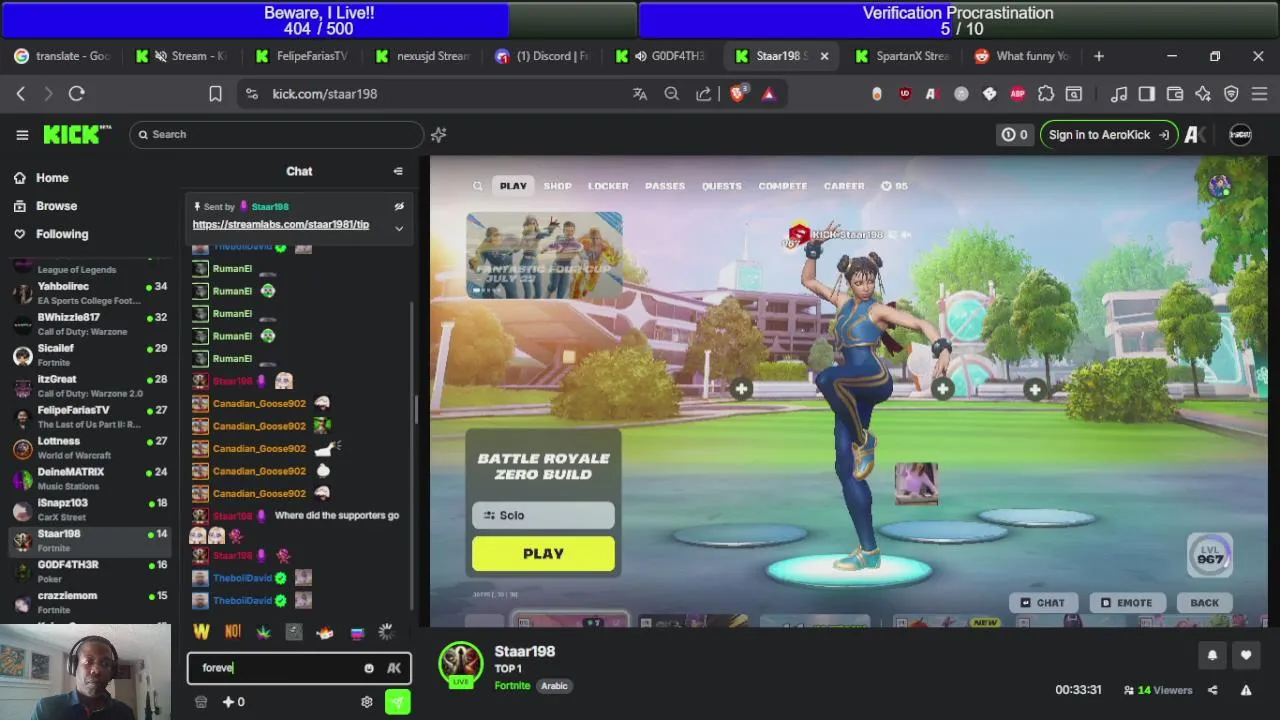This screenshot has height=720, width=1280.
Task: Click the Kick search field
Action: pos(276,135)
